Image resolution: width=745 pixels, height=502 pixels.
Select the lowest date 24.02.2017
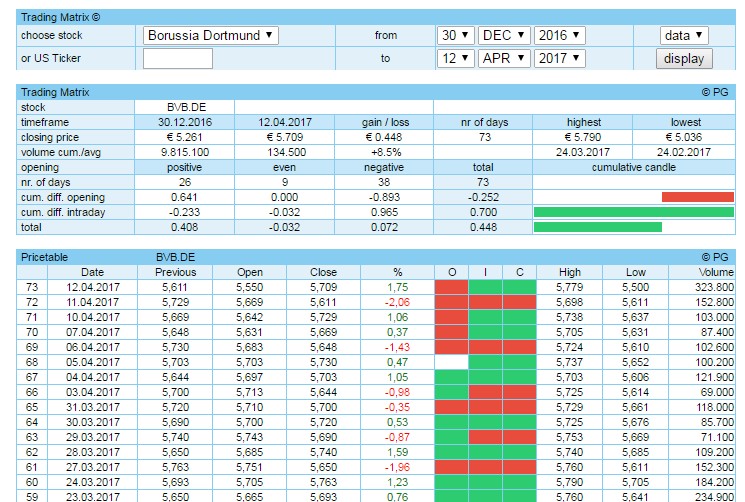point(684,152)
